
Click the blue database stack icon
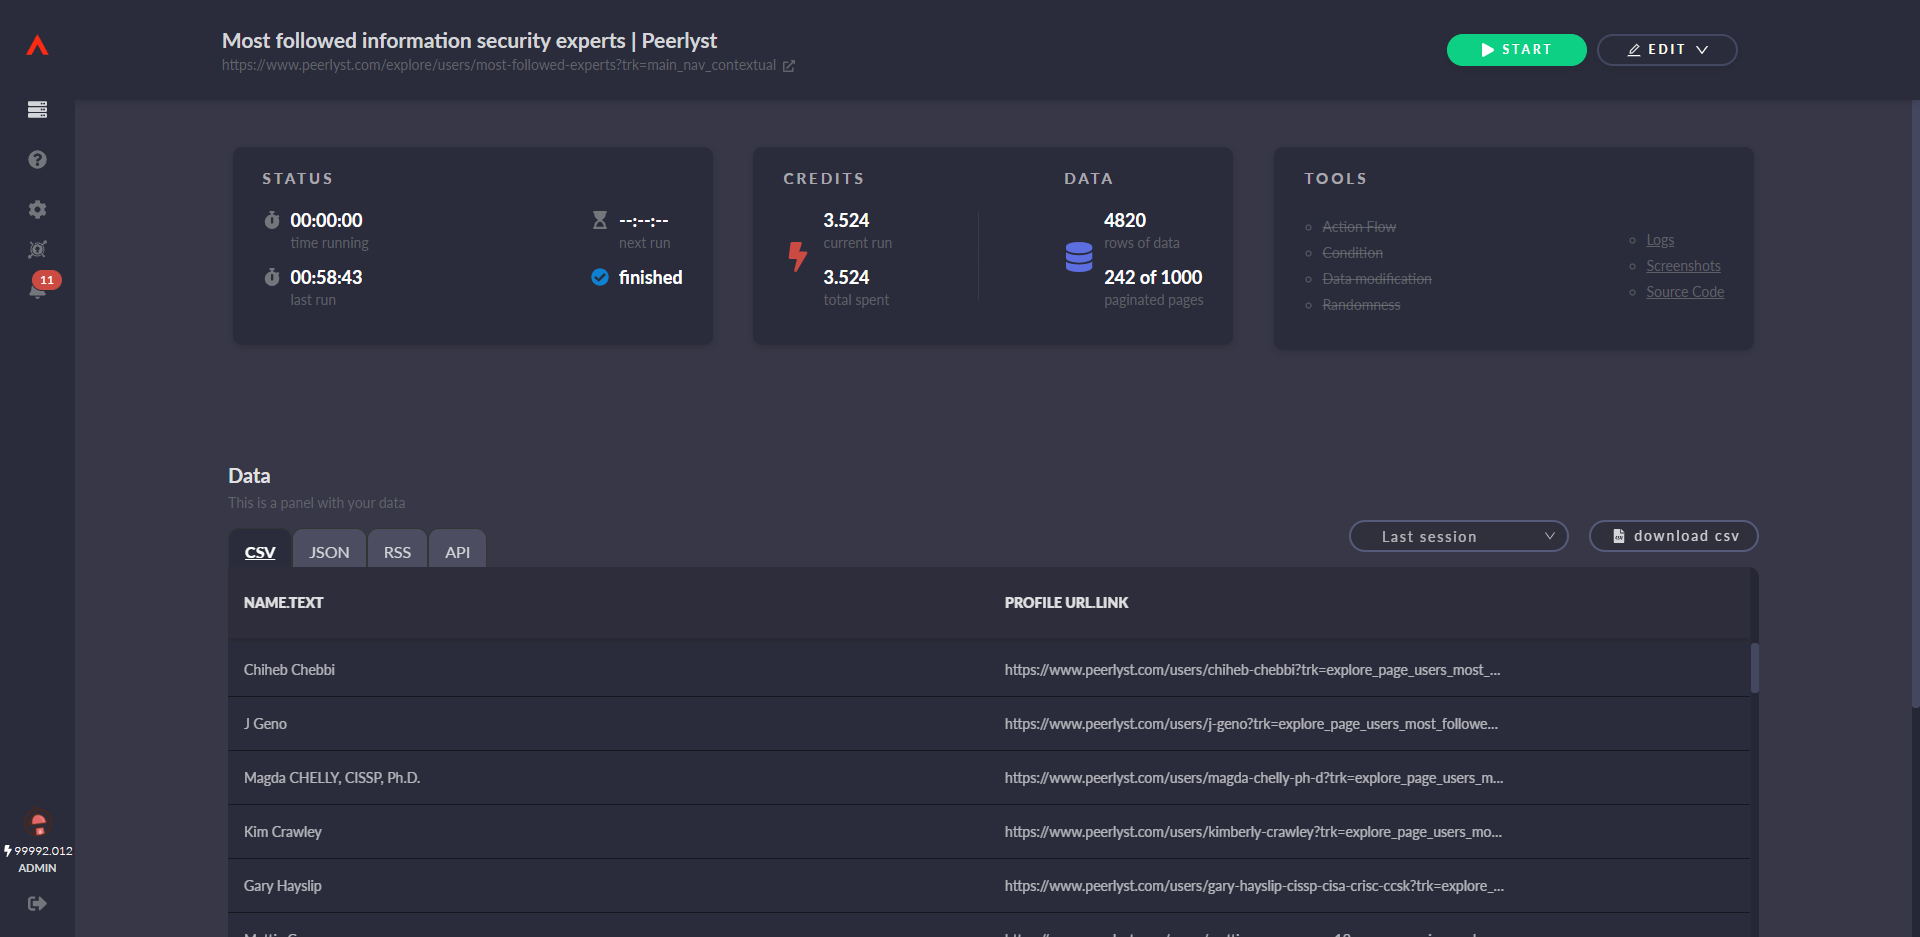point(1079,257)
